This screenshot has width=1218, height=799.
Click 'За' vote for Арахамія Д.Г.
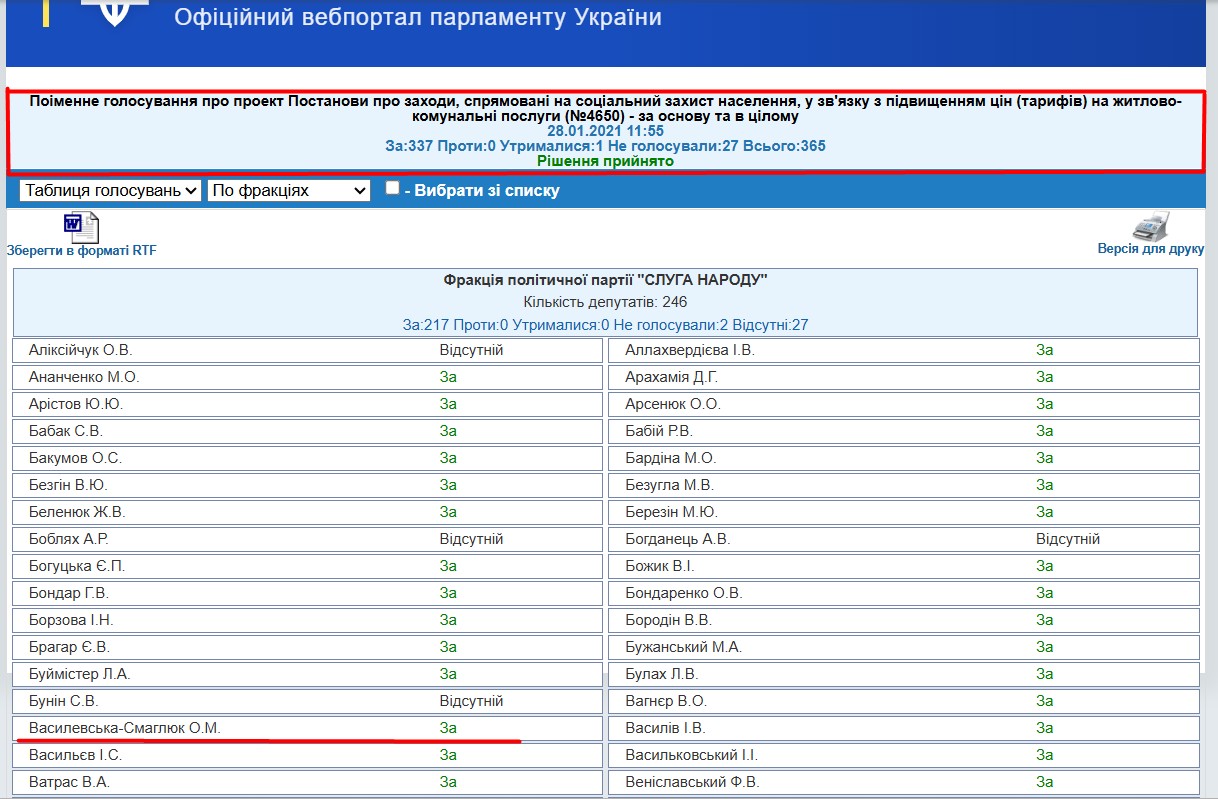[x=1045, y=377]
